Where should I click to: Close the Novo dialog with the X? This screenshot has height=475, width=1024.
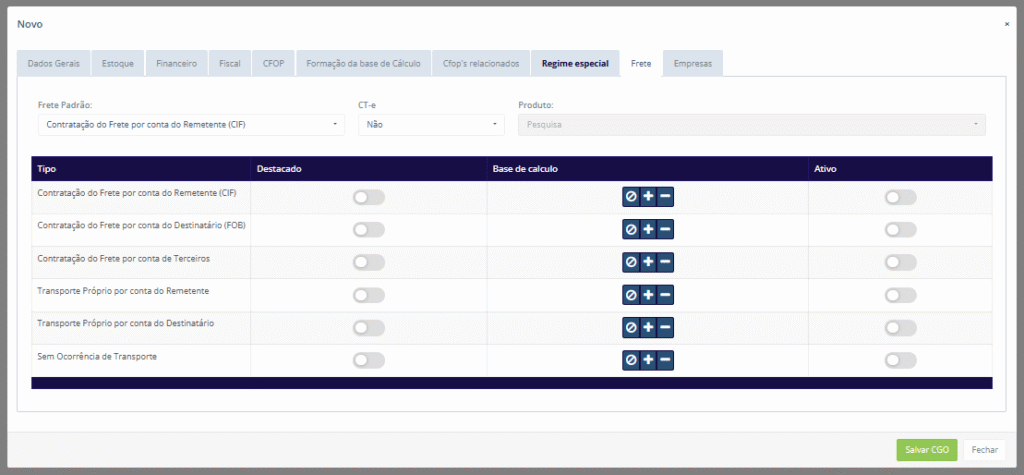tap(1006, 23)
